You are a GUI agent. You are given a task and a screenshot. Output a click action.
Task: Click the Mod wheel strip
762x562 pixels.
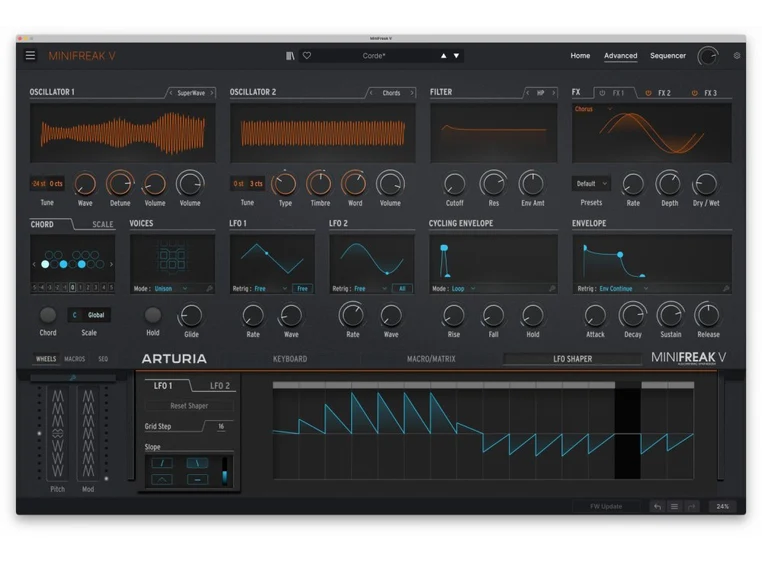[x=88, y=433]
